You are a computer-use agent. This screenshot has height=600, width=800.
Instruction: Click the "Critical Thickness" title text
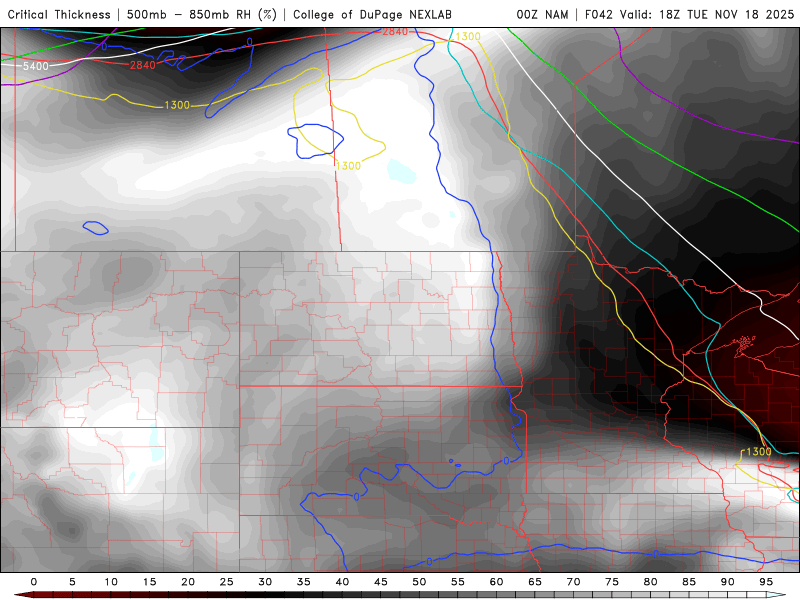[59, 14]
